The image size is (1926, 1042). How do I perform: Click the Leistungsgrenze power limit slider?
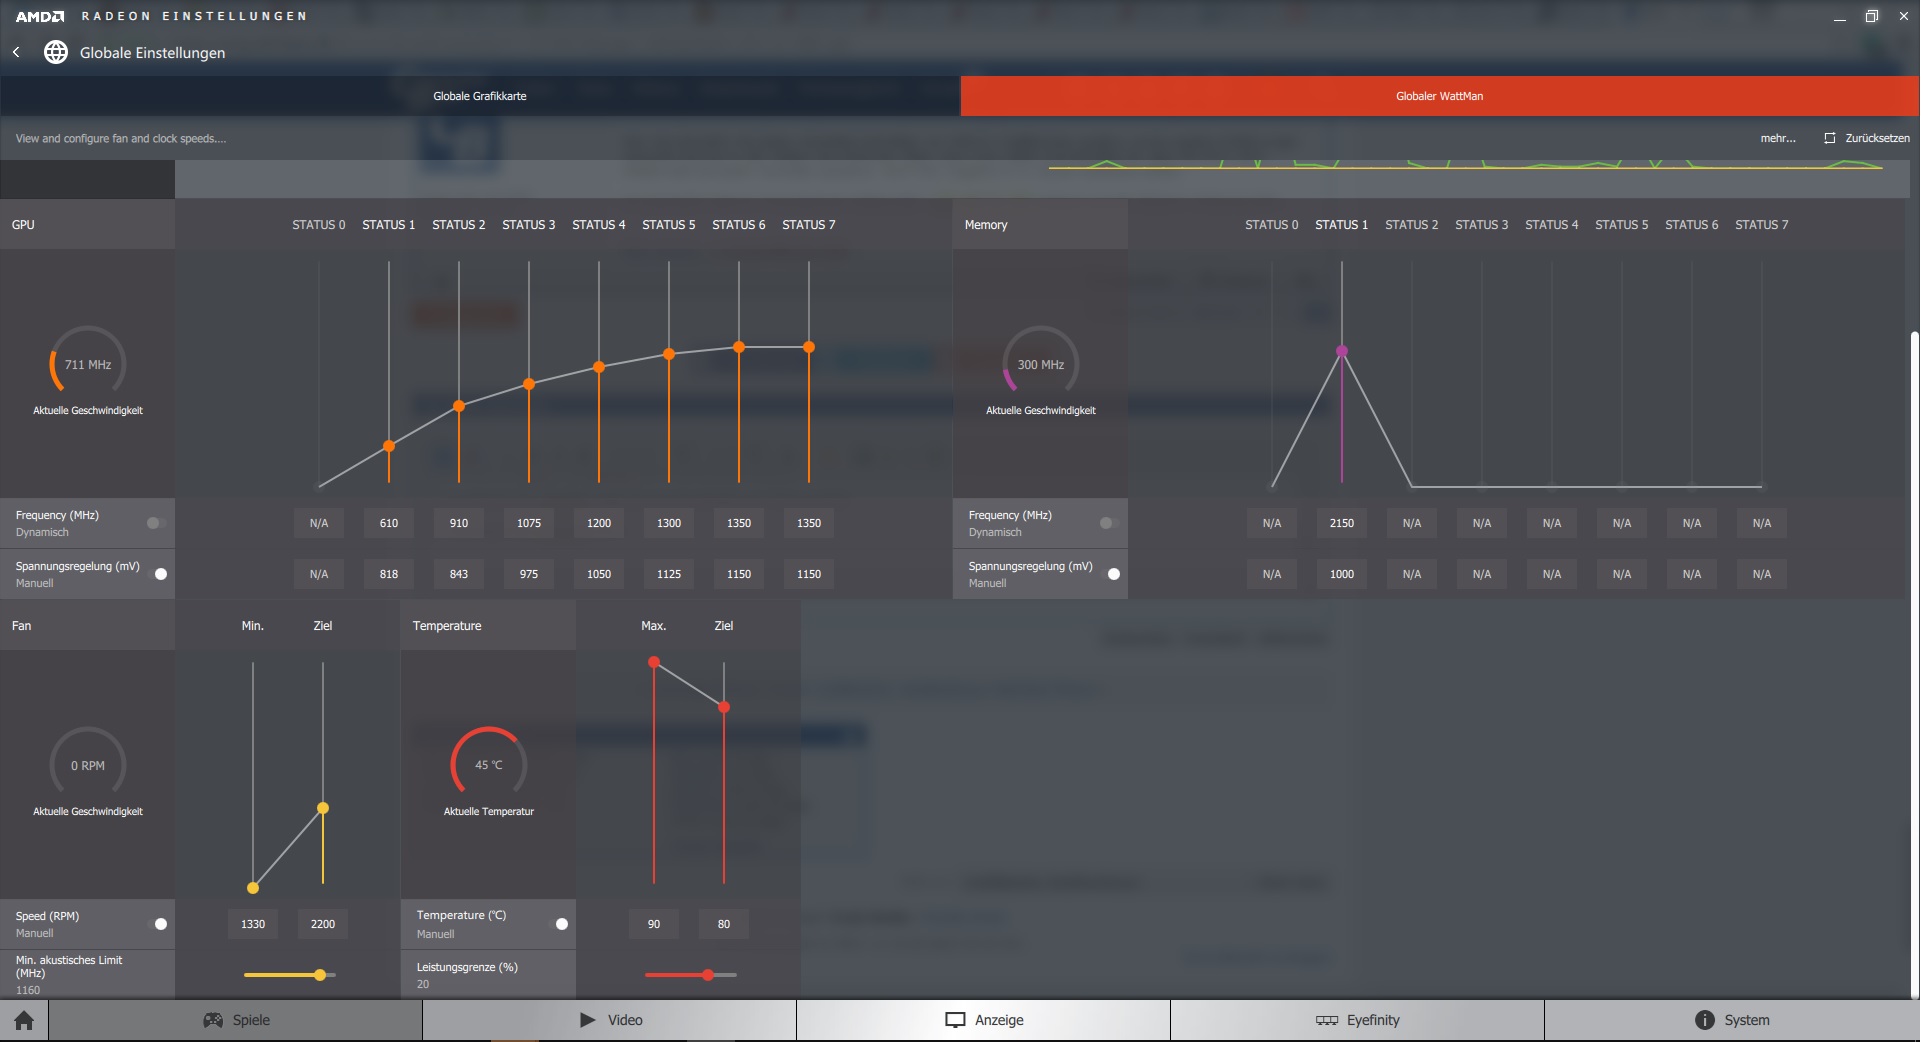click(691, 974)
